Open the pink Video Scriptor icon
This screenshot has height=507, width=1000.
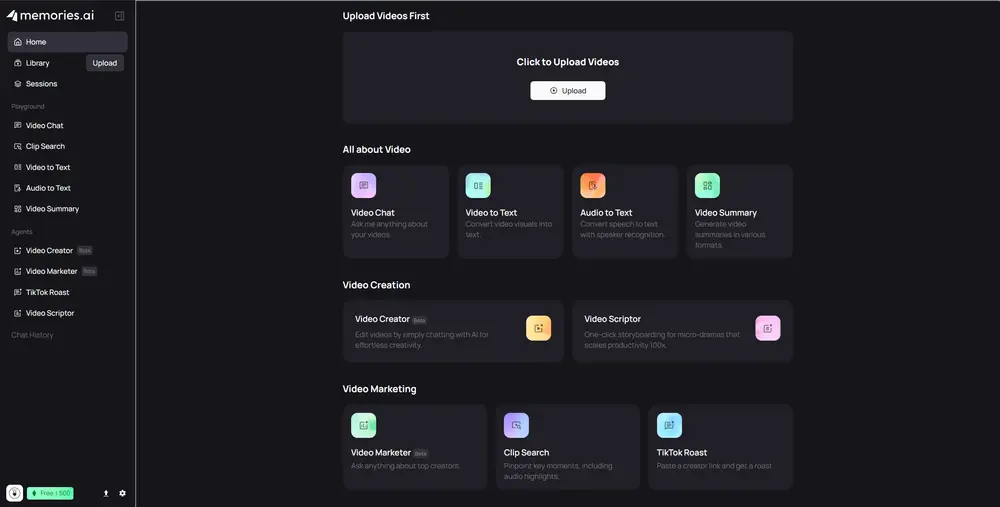tap(768, 328)
